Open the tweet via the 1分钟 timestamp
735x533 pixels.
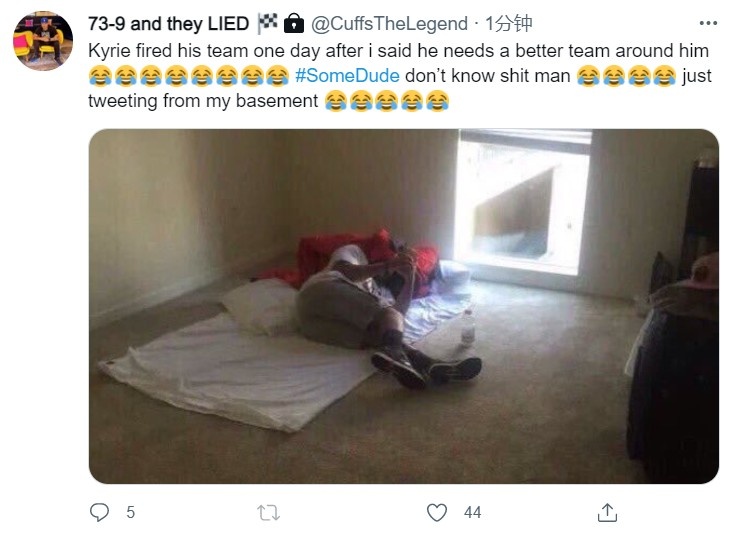509,23
